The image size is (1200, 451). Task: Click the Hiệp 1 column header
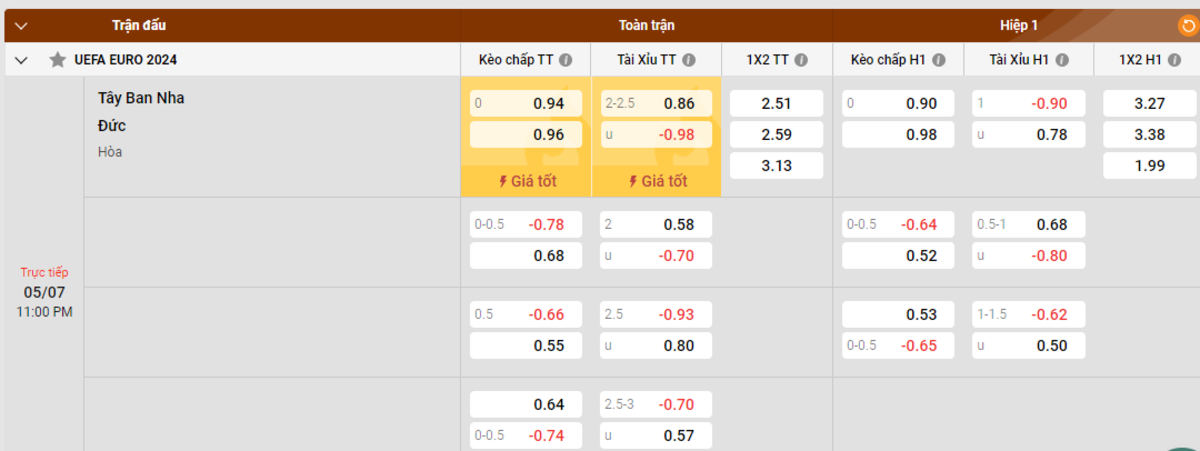1019,26
